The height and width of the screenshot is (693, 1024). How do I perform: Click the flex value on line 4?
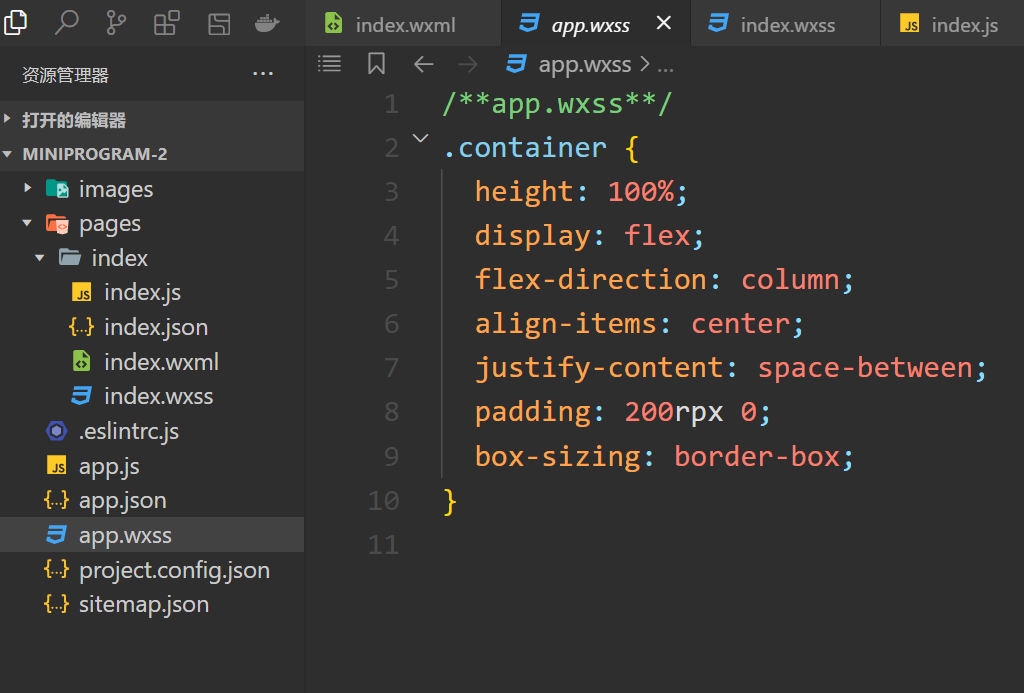coord(656,235)
